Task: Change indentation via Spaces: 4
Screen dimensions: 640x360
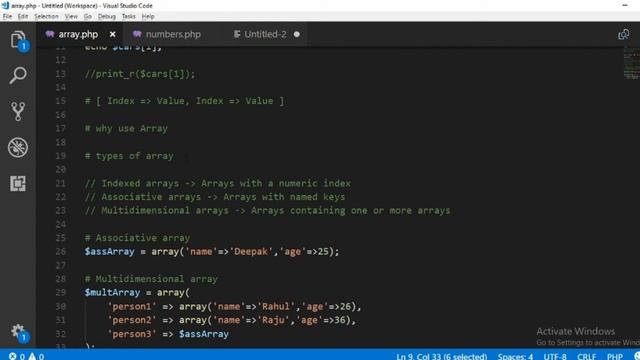Action: [x=515, y=356]
